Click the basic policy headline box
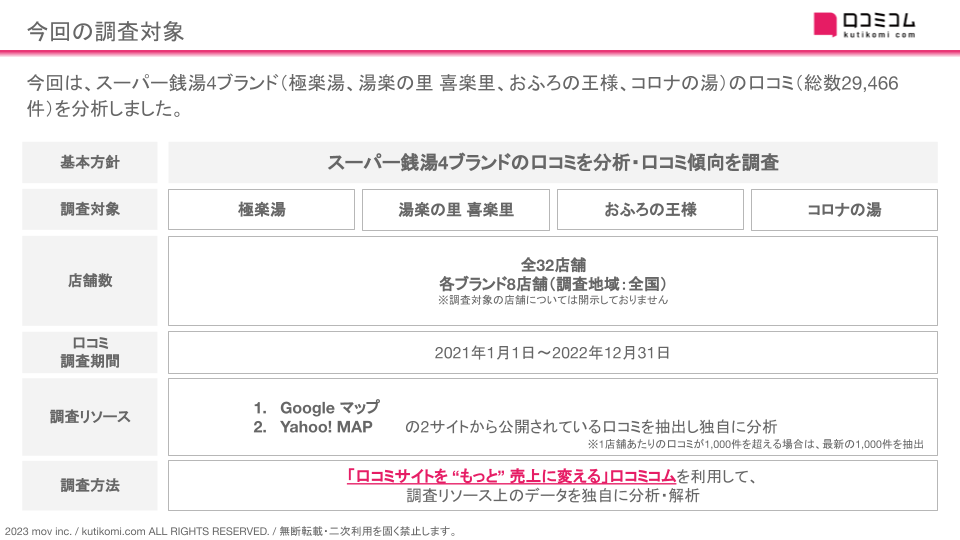This screenshot has width=960, height=540. (x=552, y=163)
